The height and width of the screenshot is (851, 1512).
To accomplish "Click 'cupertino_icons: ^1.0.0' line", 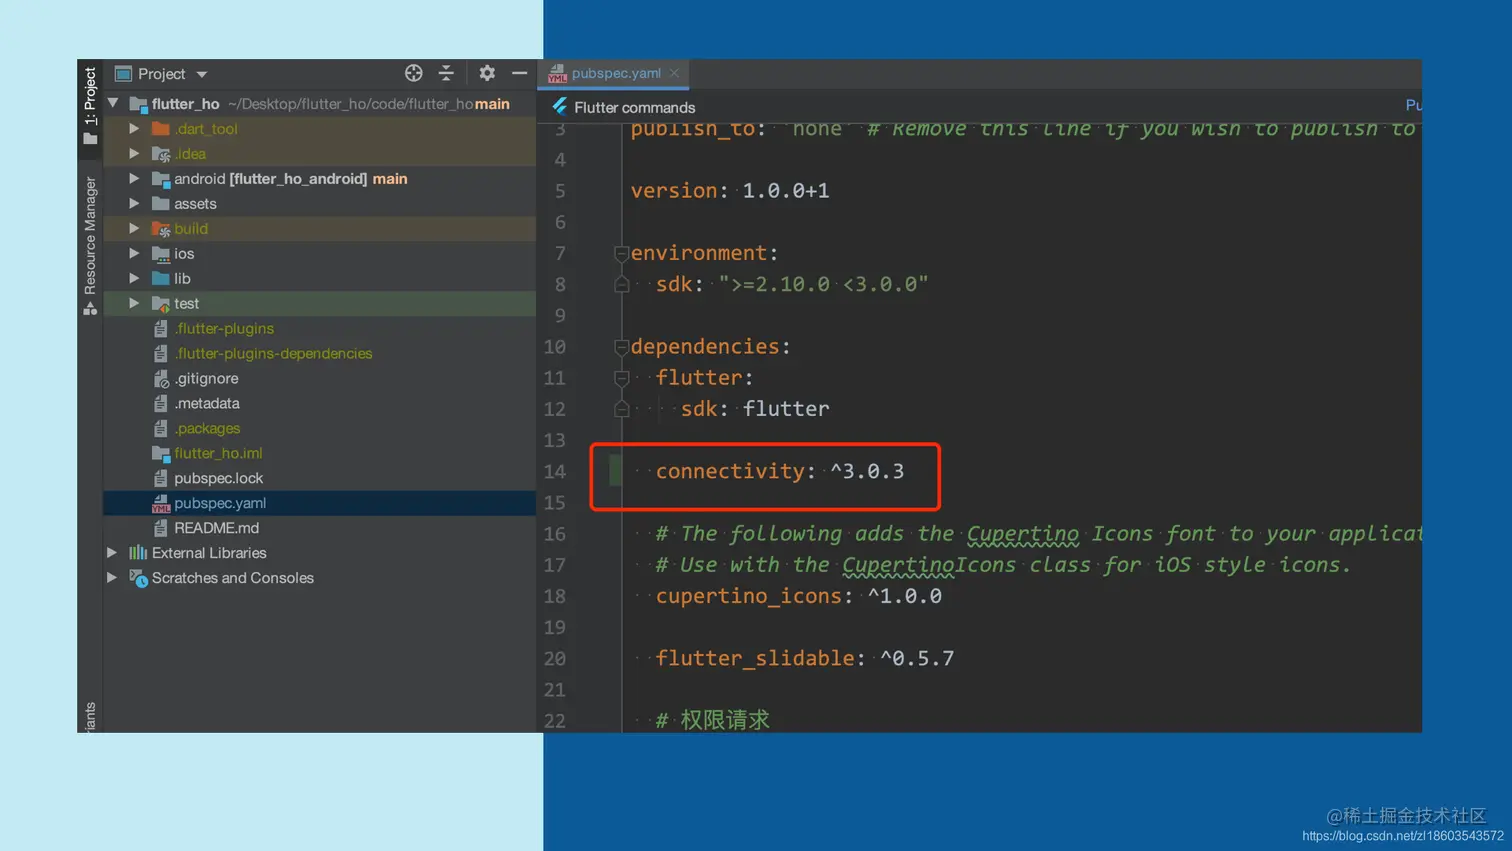I will coord(798,596).
